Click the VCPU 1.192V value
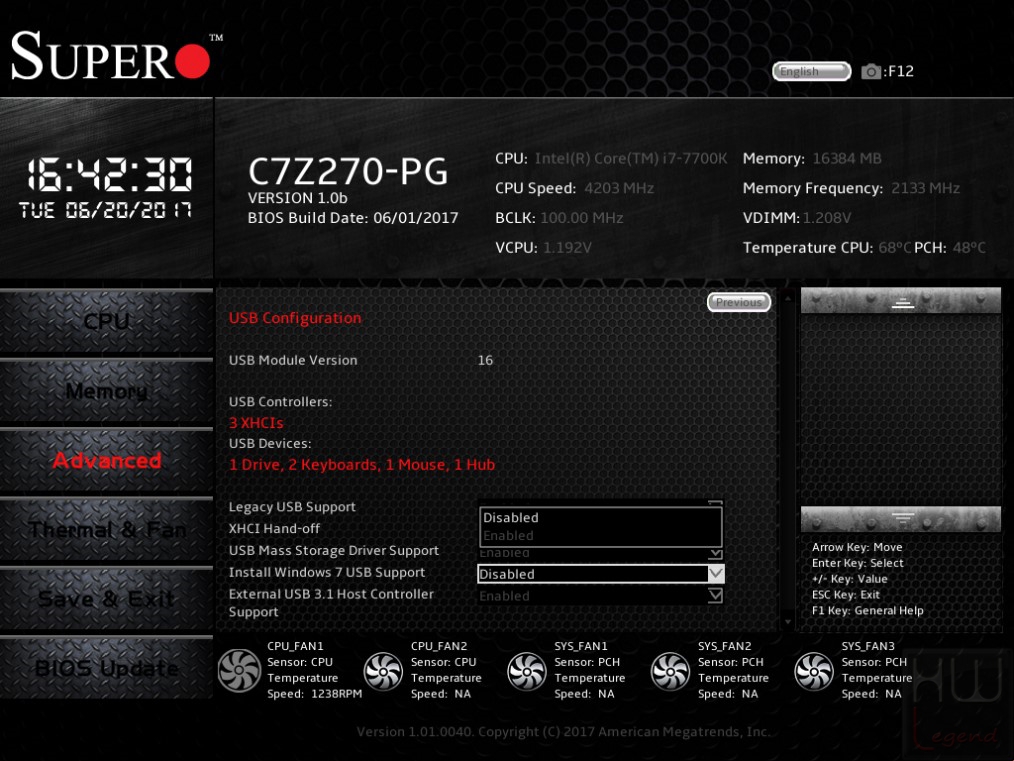 click(x=567, y=248)
